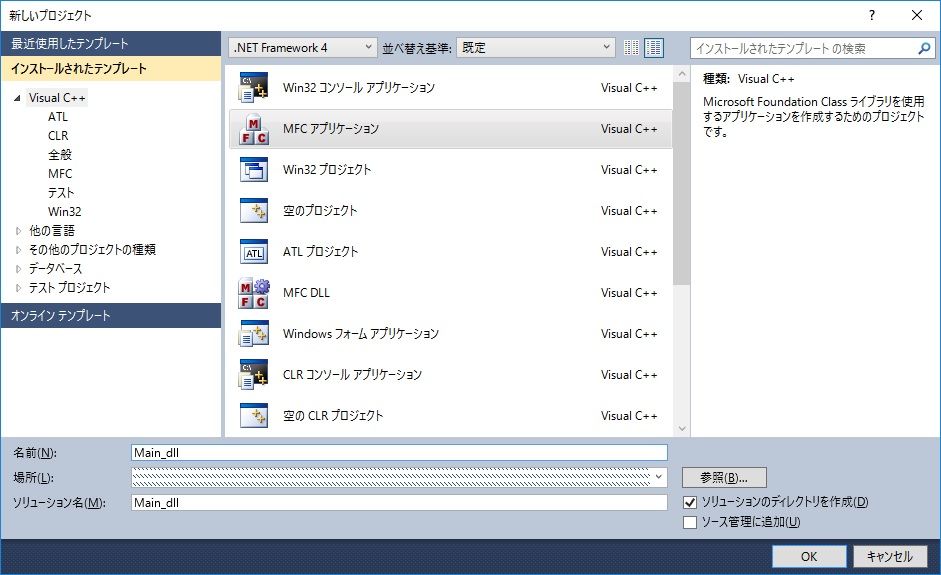Collapse the Visual C++ tree node
This screenshot has height=575, width=941.
click(x=17, y=98)
